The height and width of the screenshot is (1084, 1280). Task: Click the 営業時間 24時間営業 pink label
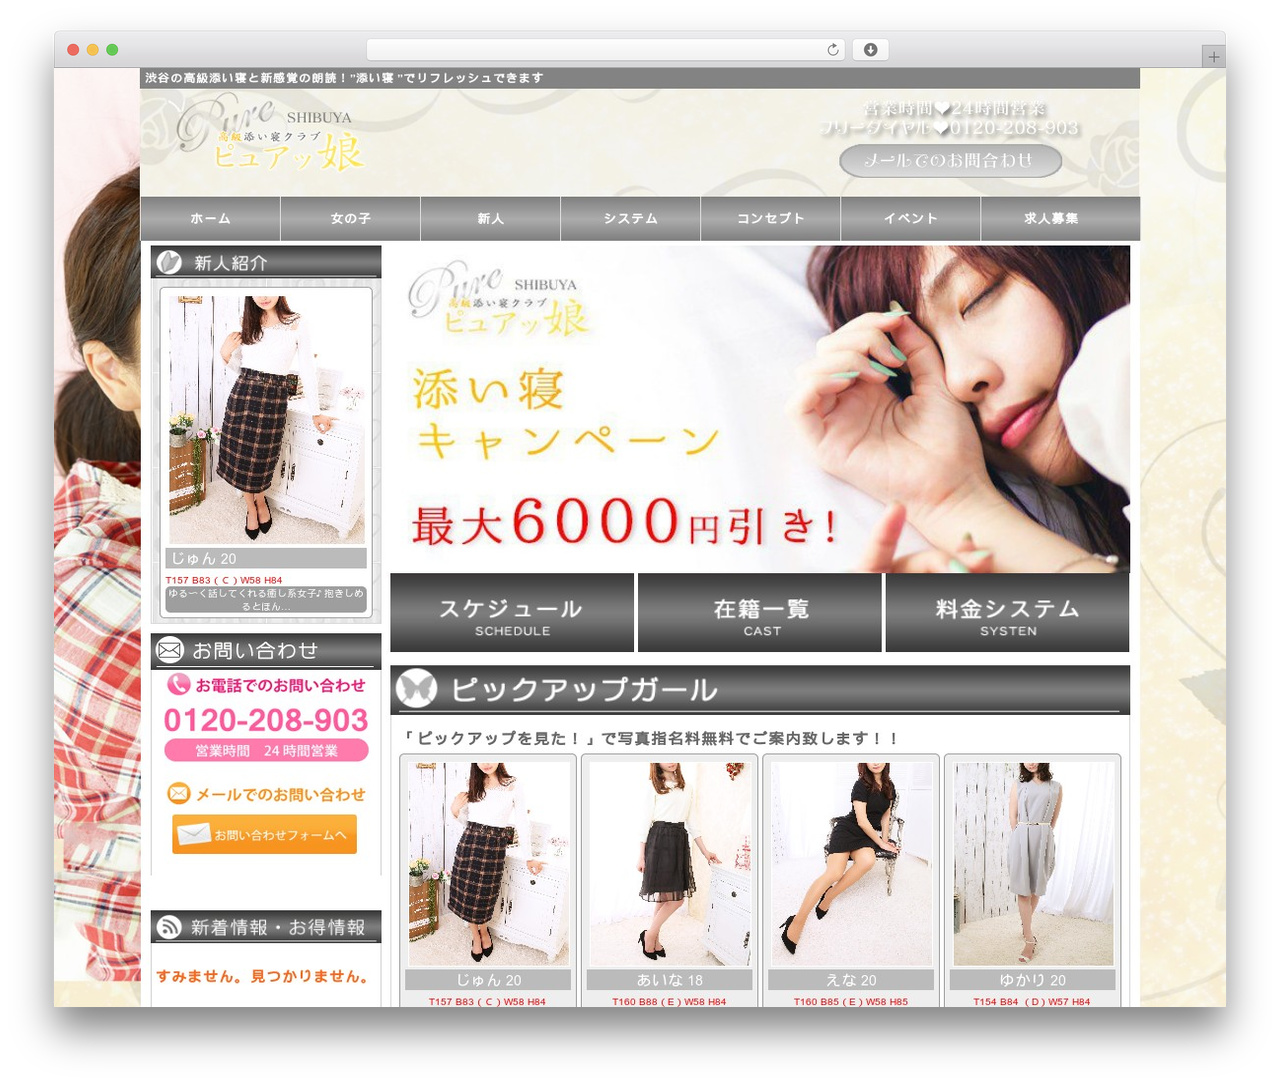click(x=266, y=751)
